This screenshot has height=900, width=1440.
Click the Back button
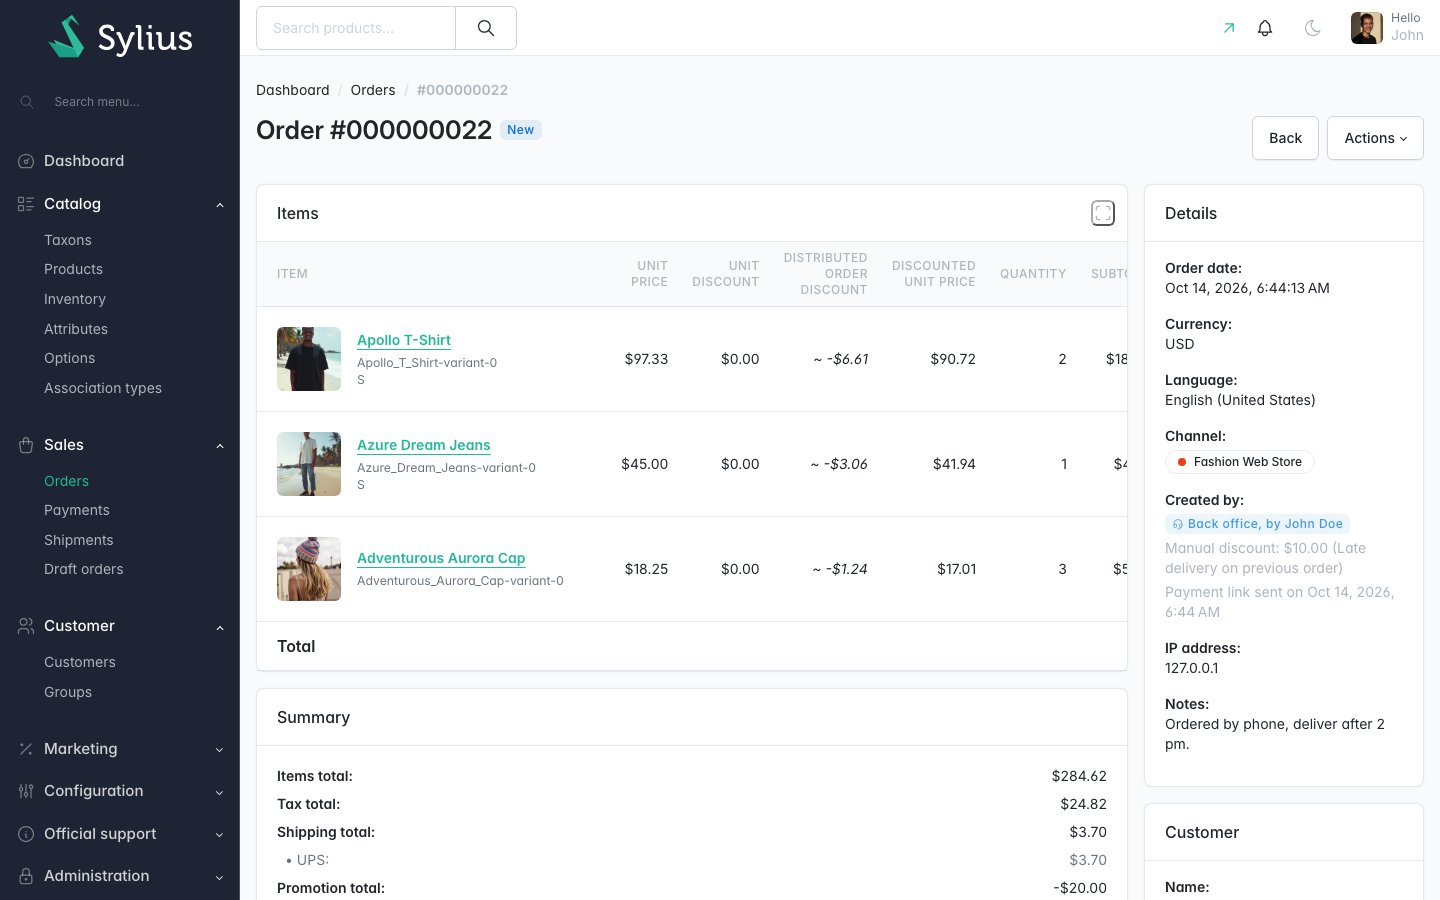(1285, 138)
